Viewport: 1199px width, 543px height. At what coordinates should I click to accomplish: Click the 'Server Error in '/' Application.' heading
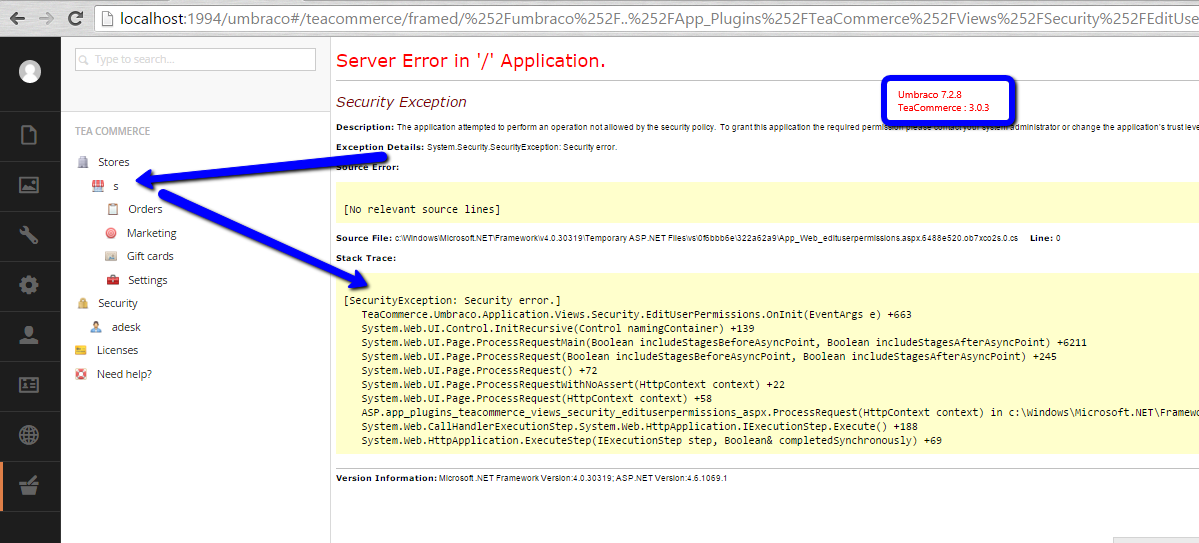pos(471,61)
